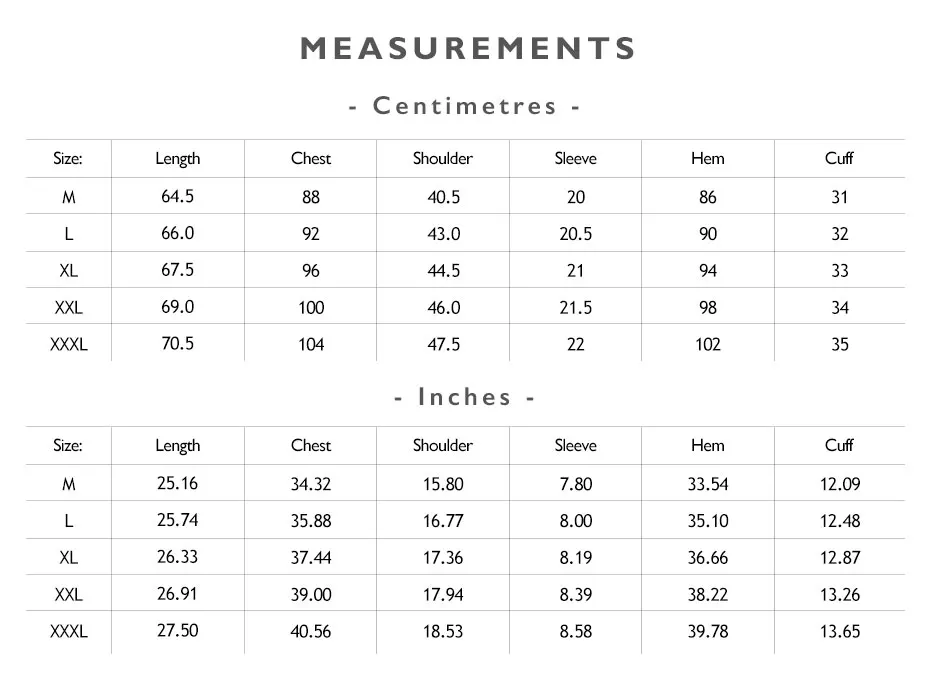The image size is (931, 677).
Task: Click the 43.0 shoulder value for size L
Action: pos(444,233)
